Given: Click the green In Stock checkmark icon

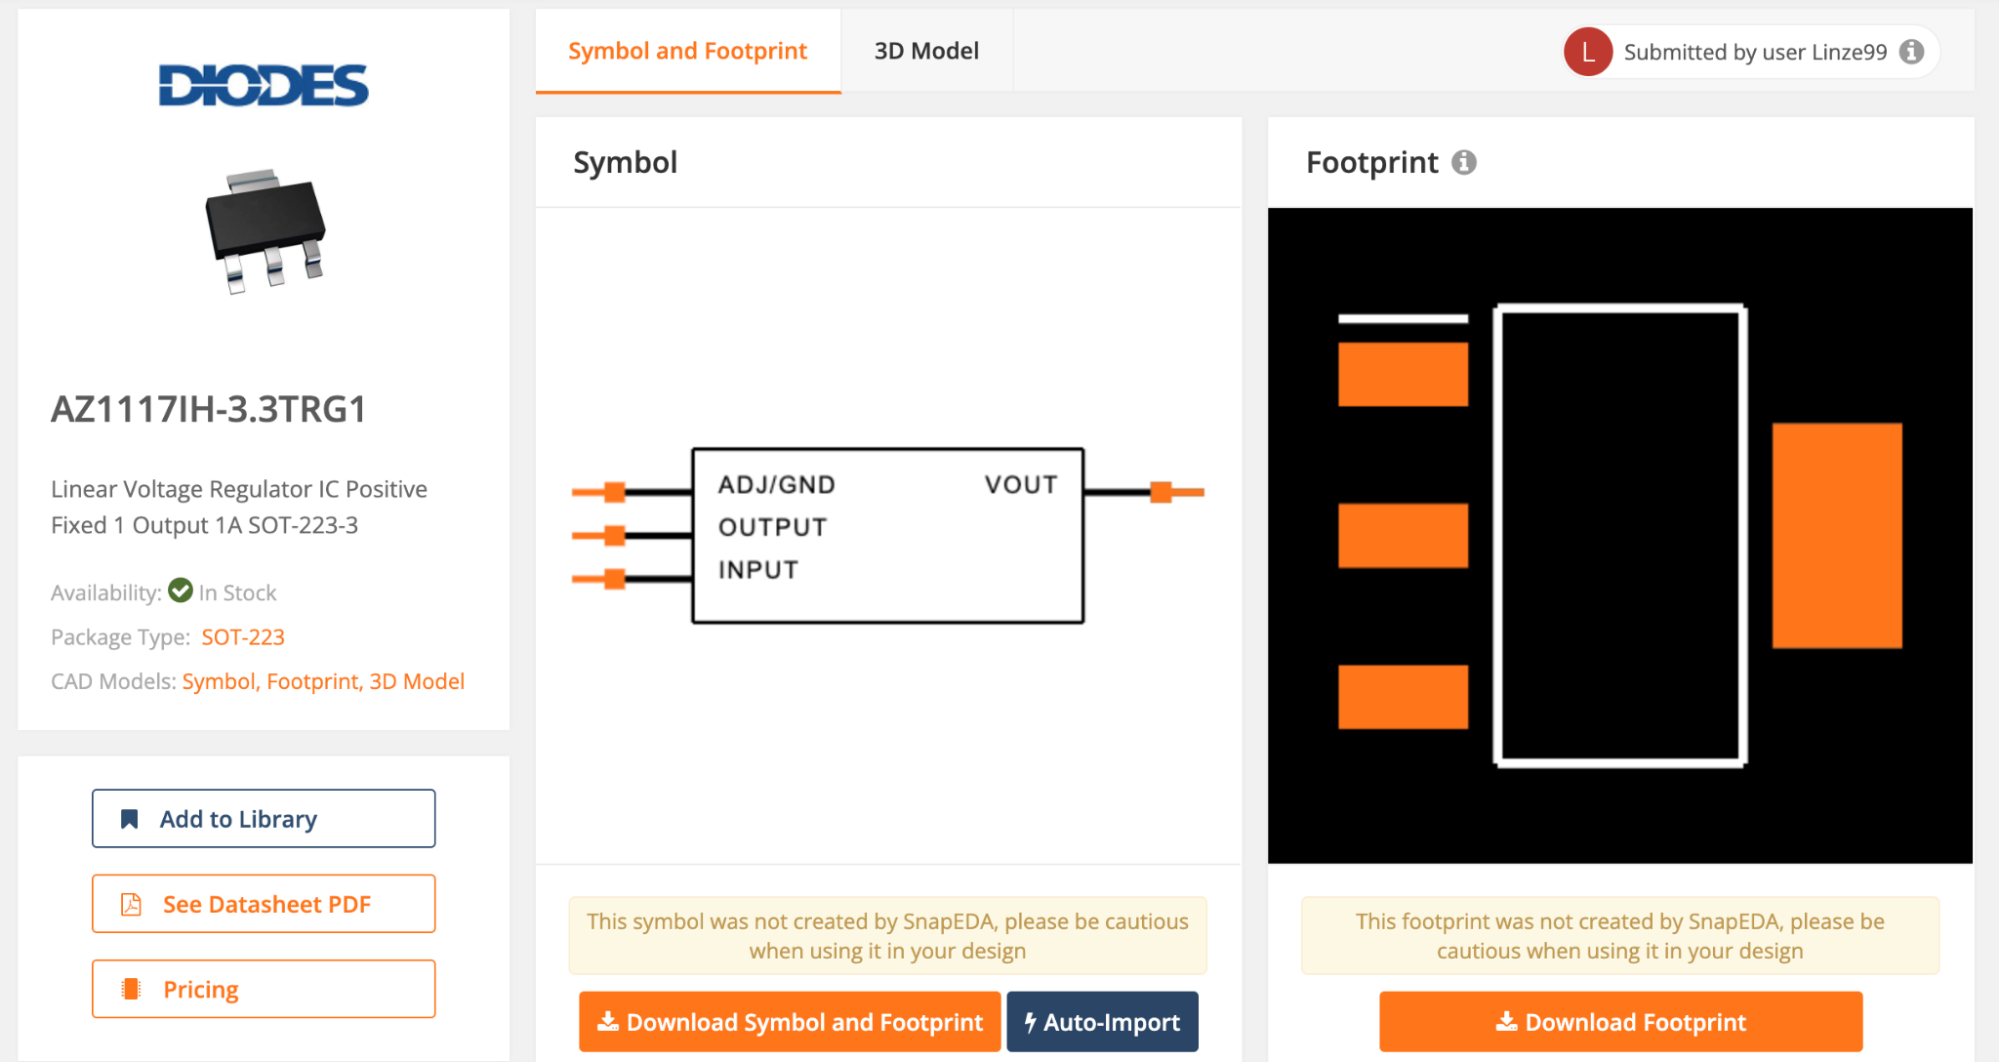Looking at the screenshot, I should coord(180,591).
